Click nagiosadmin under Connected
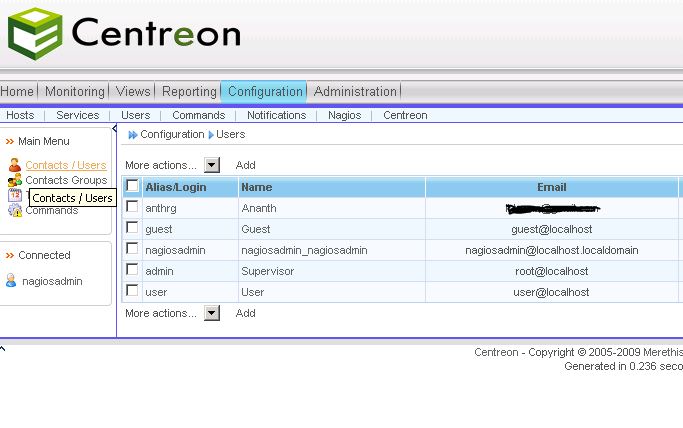The image size is (683, 428). (x=52, y=281)
